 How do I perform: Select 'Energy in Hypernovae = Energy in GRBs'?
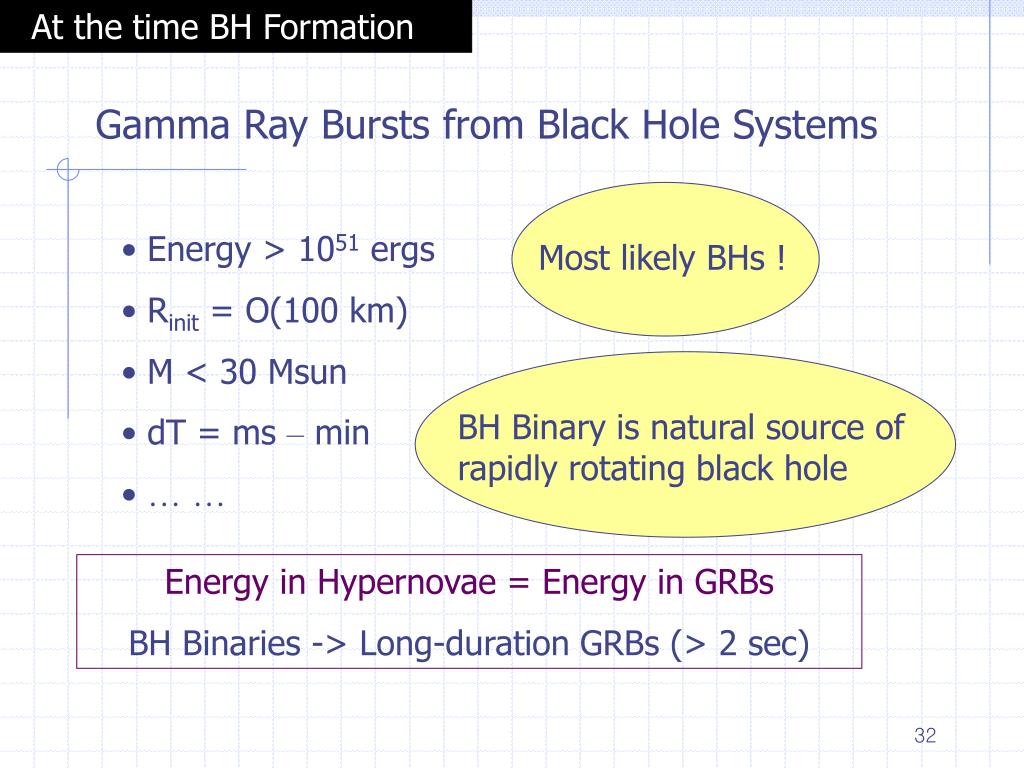tap(469, 583)
